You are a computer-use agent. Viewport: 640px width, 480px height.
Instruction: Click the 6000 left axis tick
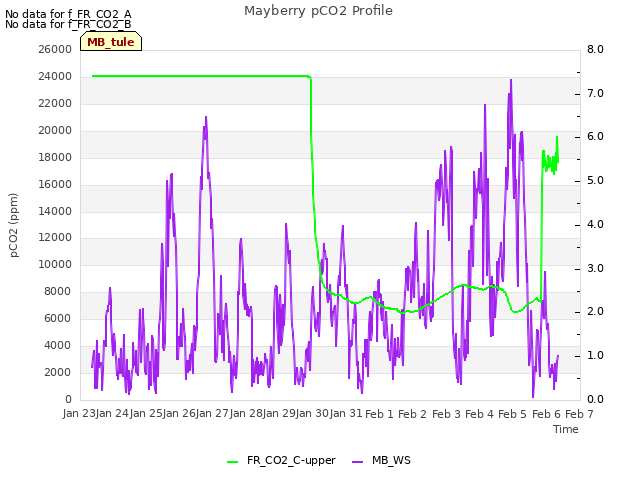pos(58,318)
